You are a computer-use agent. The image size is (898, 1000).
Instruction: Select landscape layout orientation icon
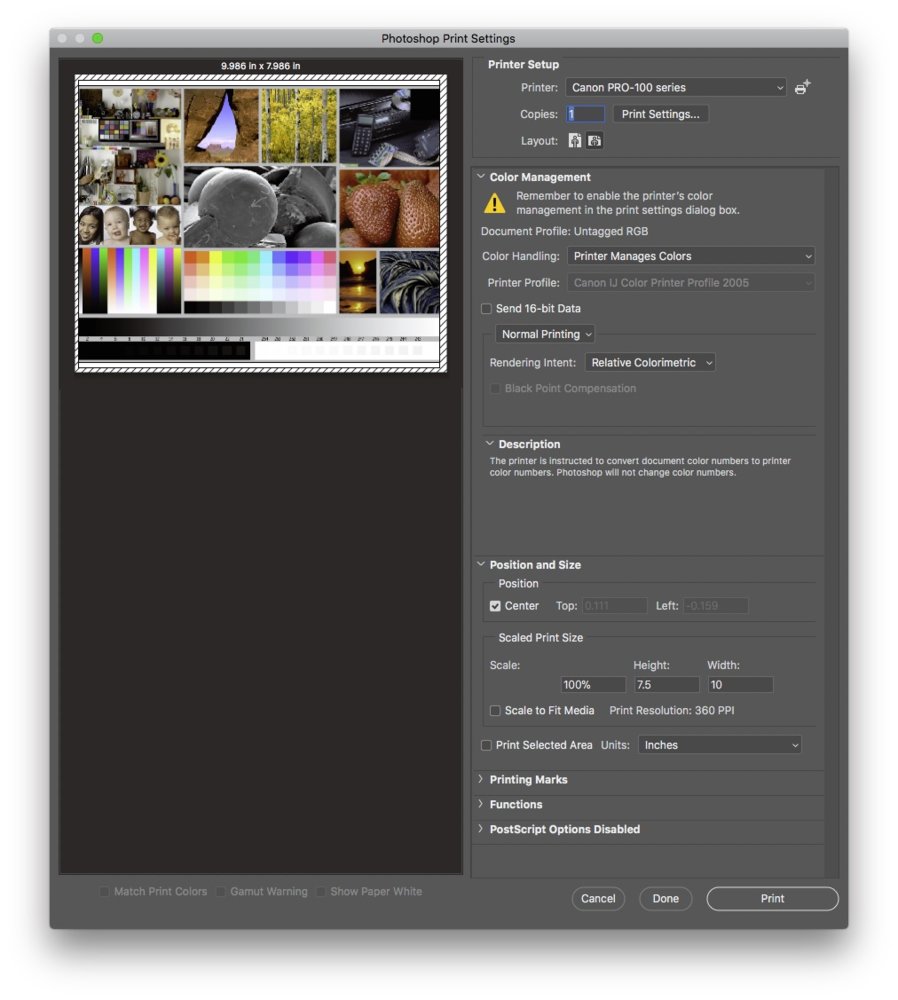(x=594, y=141)
